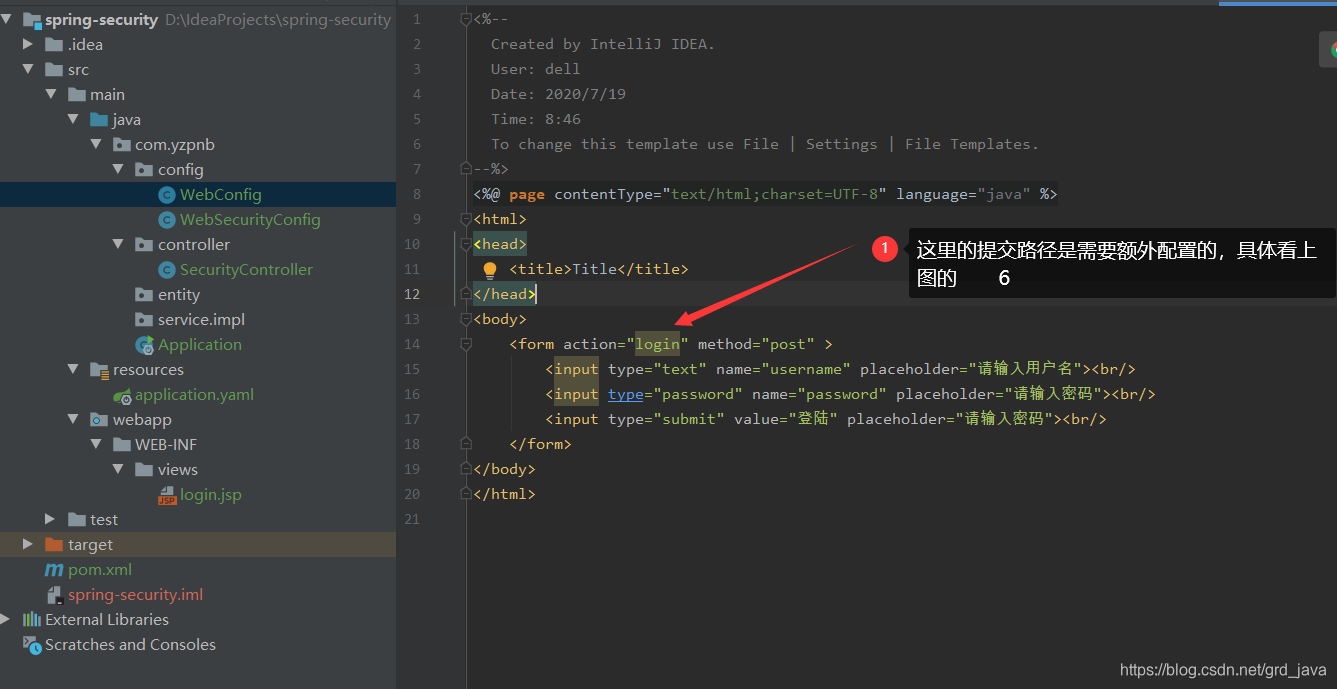Select login.jsp in the views folder
The height and width of the screenshot is (689, 1337).
click(211, 494)
